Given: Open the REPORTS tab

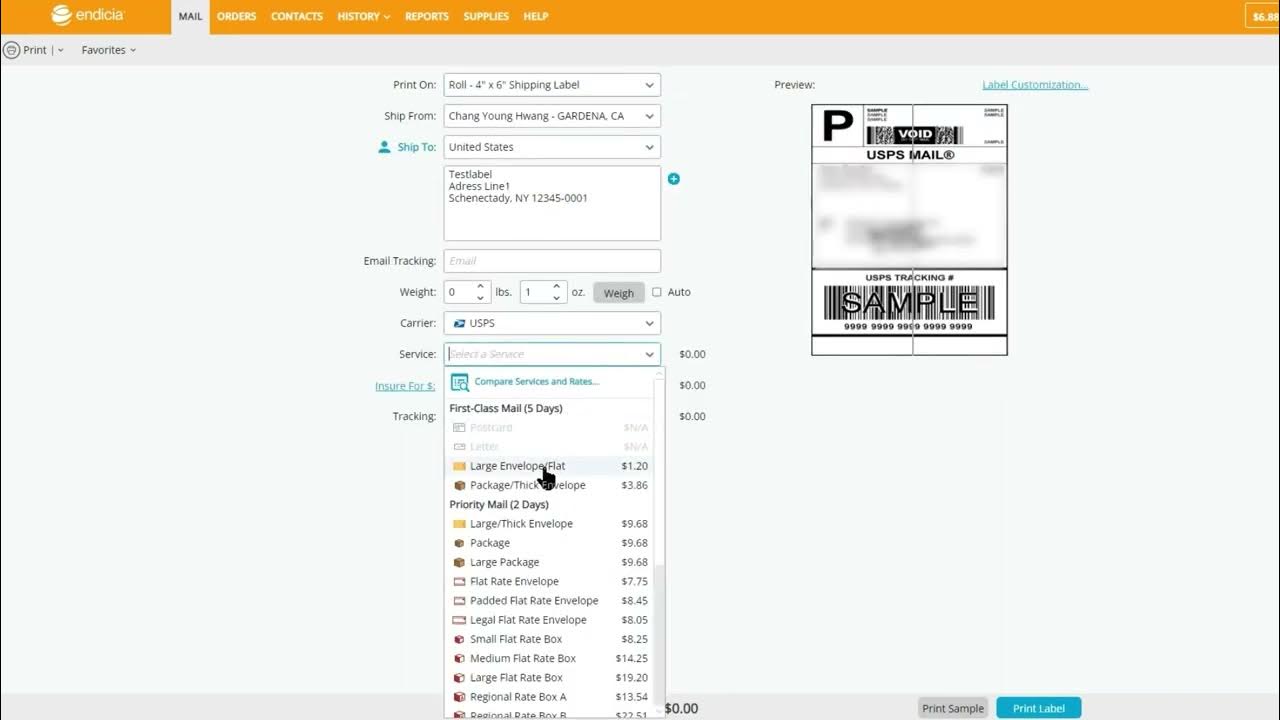Looking at the screenshot, I should point(427,16).
